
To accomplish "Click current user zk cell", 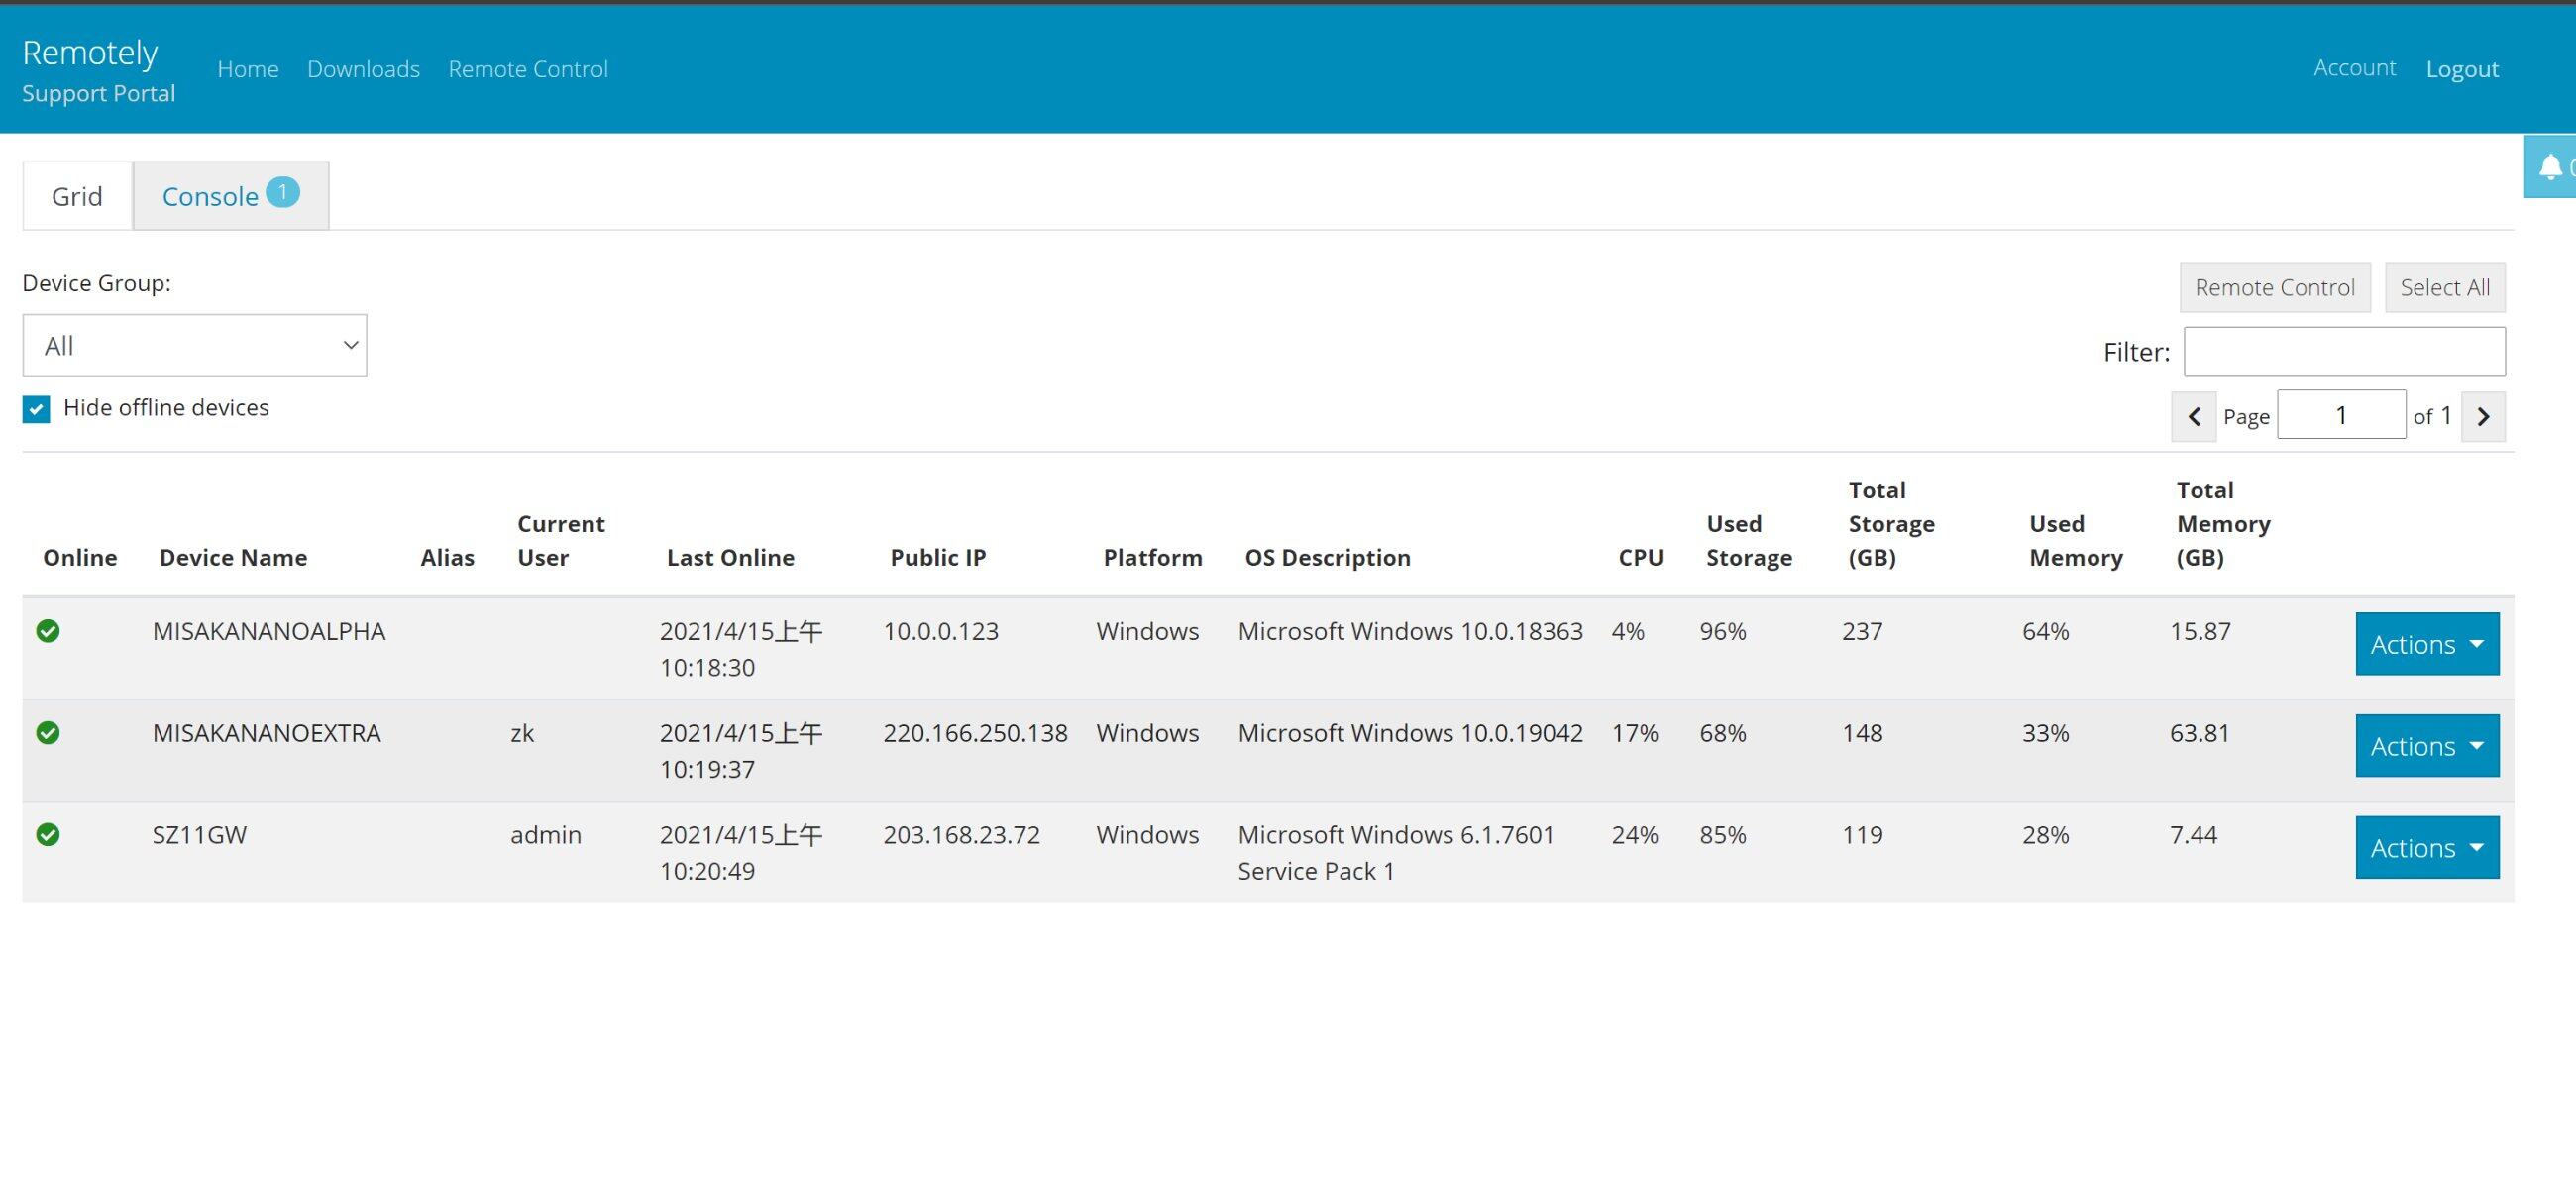I will (522, 733).
